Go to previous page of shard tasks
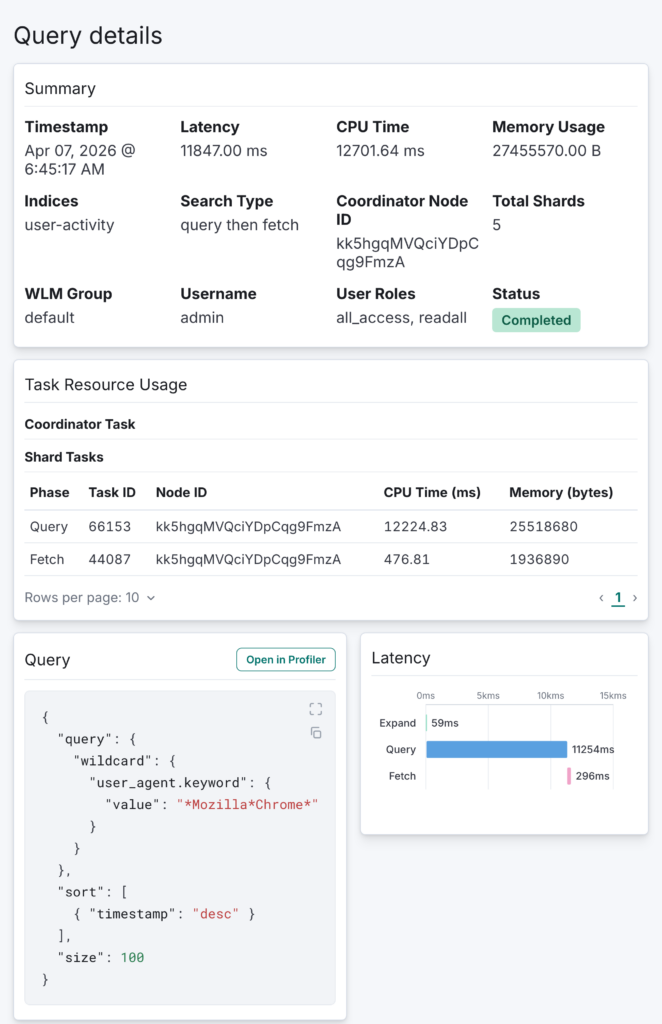 (x=601, y=598)
